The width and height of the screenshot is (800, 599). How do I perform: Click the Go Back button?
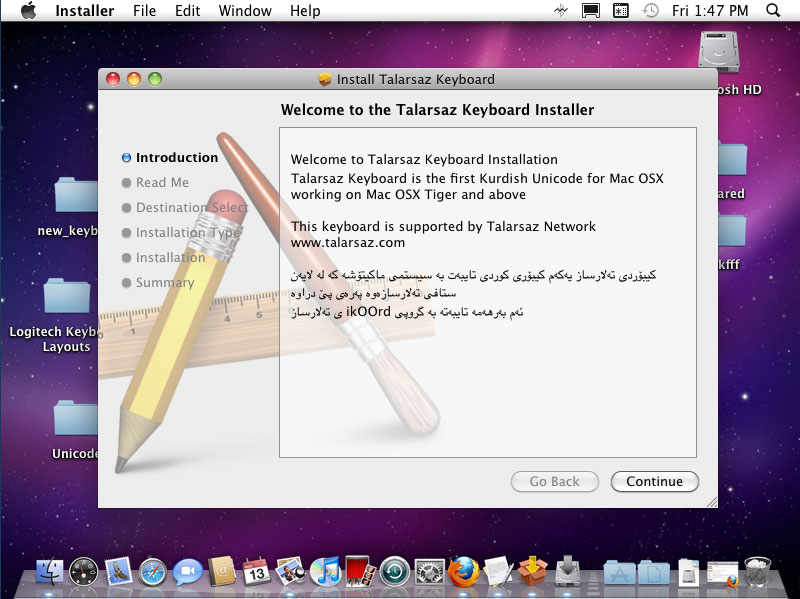point(555,482)
